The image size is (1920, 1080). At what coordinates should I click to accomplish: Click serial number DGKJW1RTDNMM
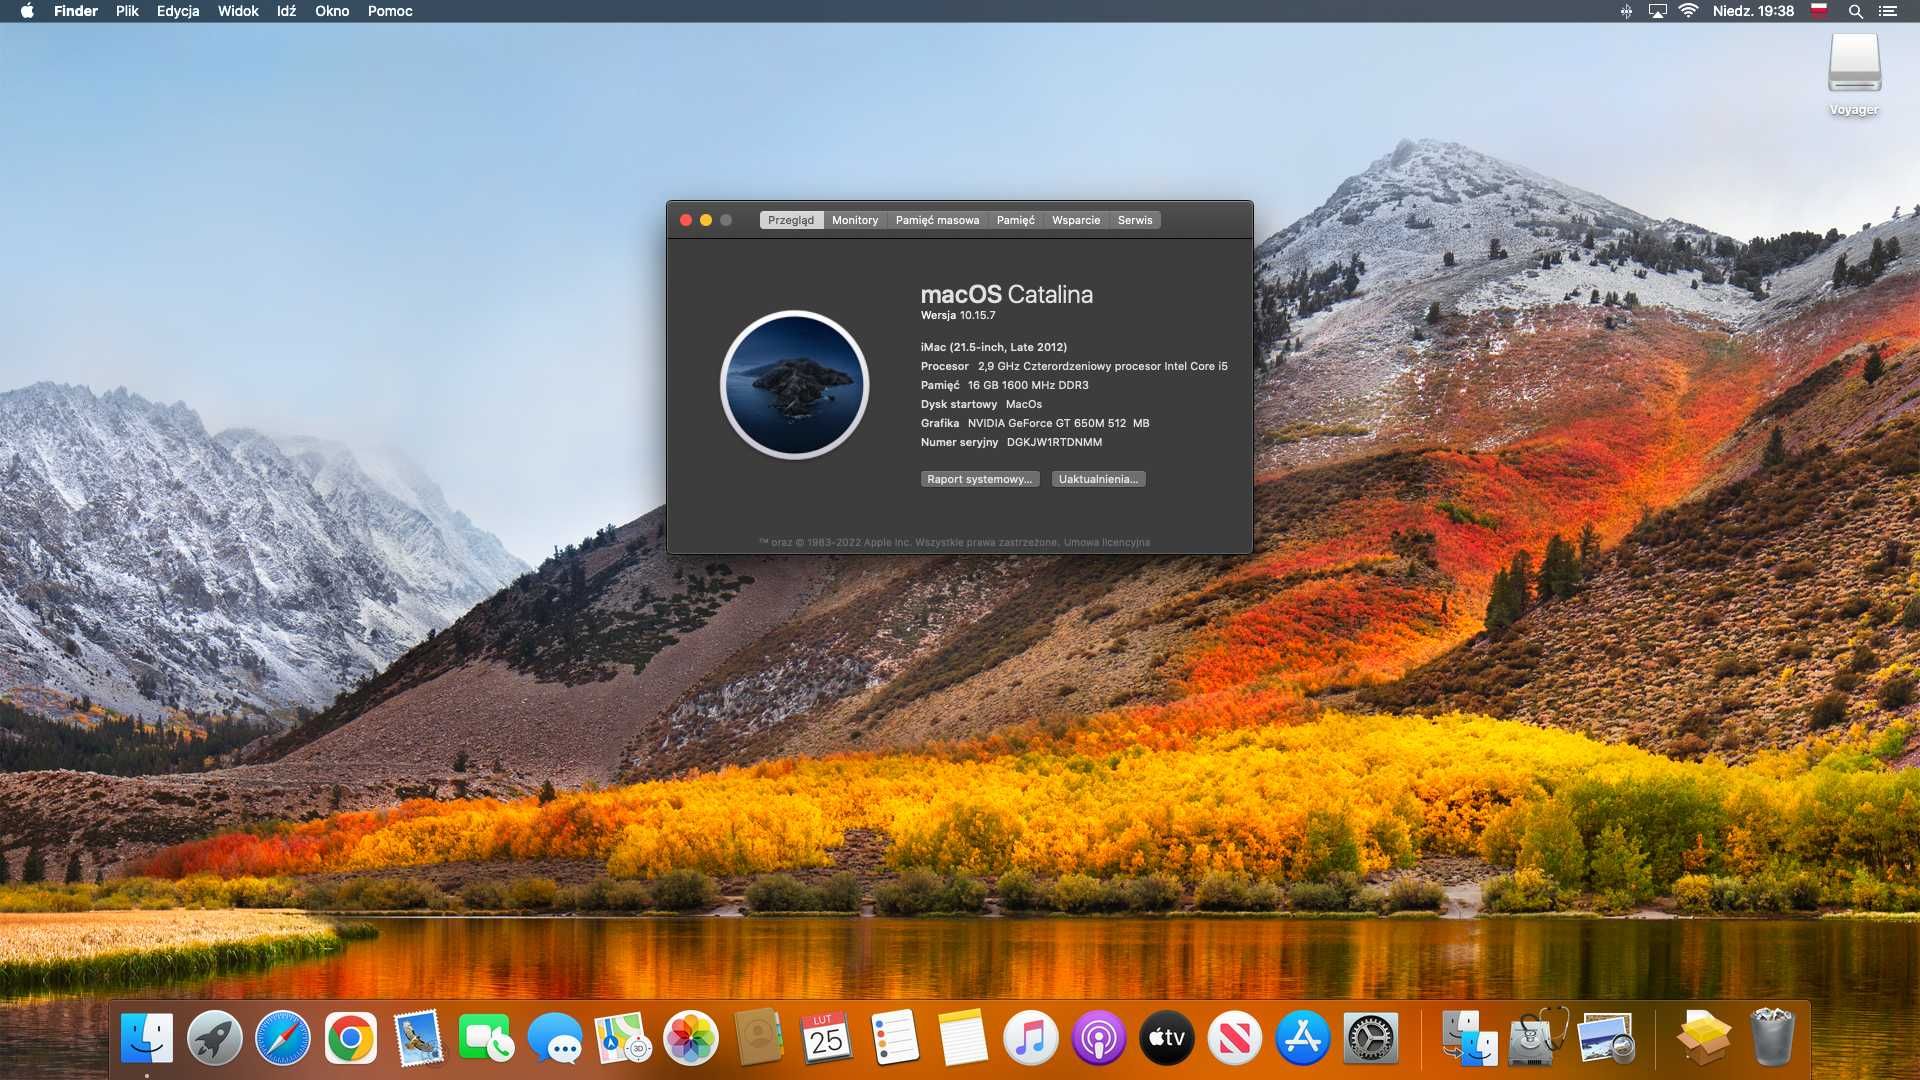(x=1054, y=442)
